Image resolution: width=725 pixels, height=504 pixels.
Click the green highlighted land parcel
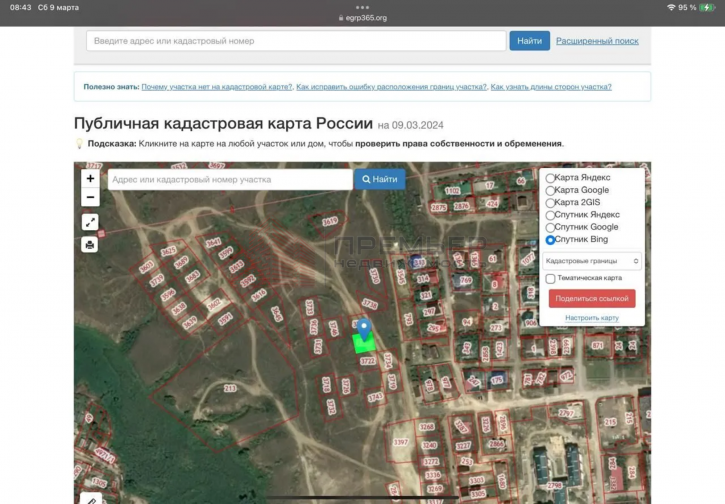pos(365,343)
